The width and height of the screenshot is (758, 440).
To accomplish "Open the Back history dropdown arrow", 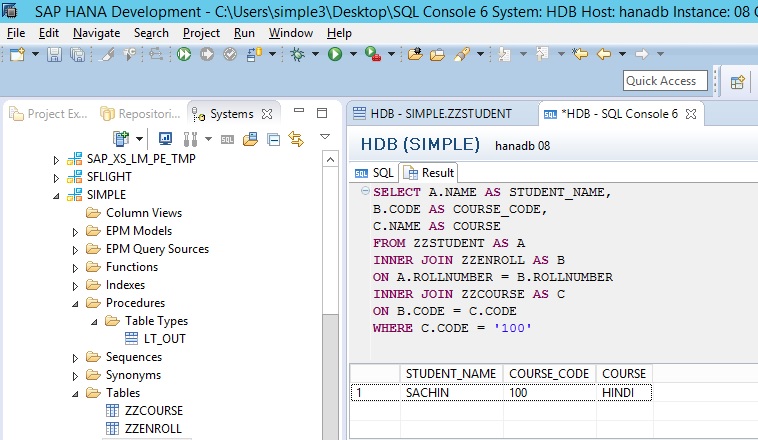I will 623,54.
